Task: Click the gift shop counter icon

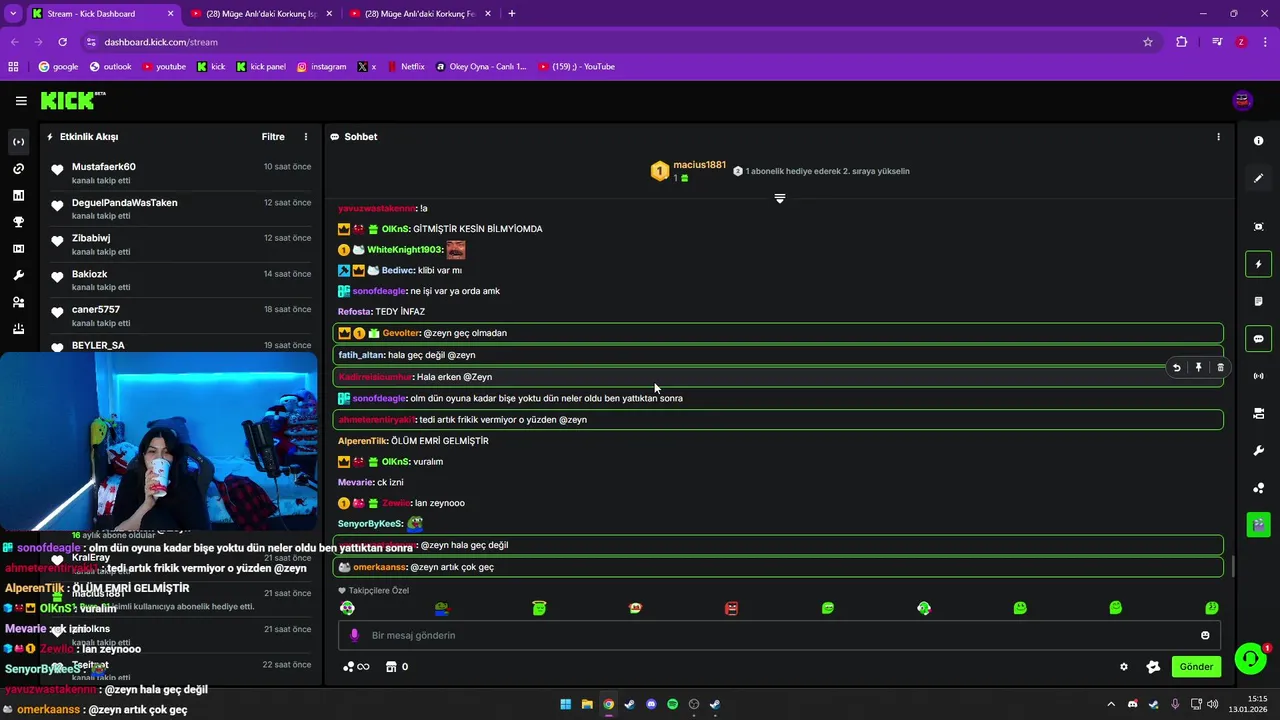Action: (x=397, y=667)
